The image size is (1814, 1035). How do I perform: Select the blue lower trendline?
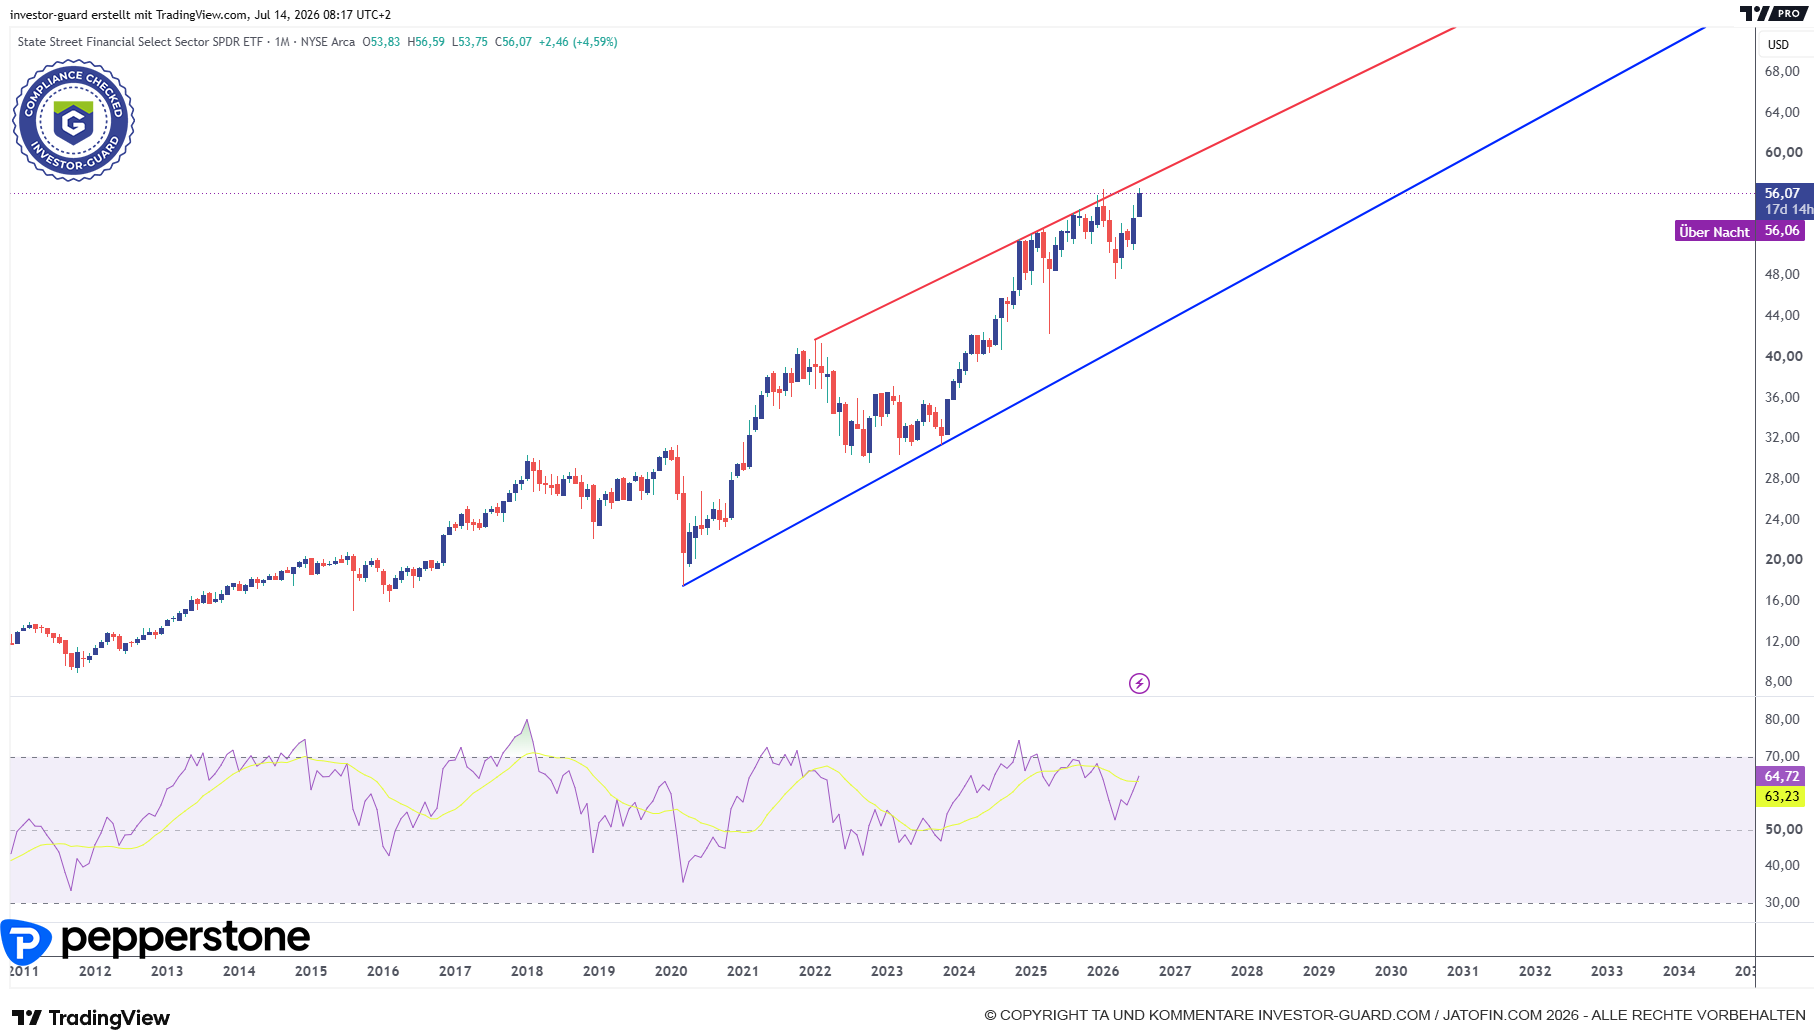click(1194, 306)
